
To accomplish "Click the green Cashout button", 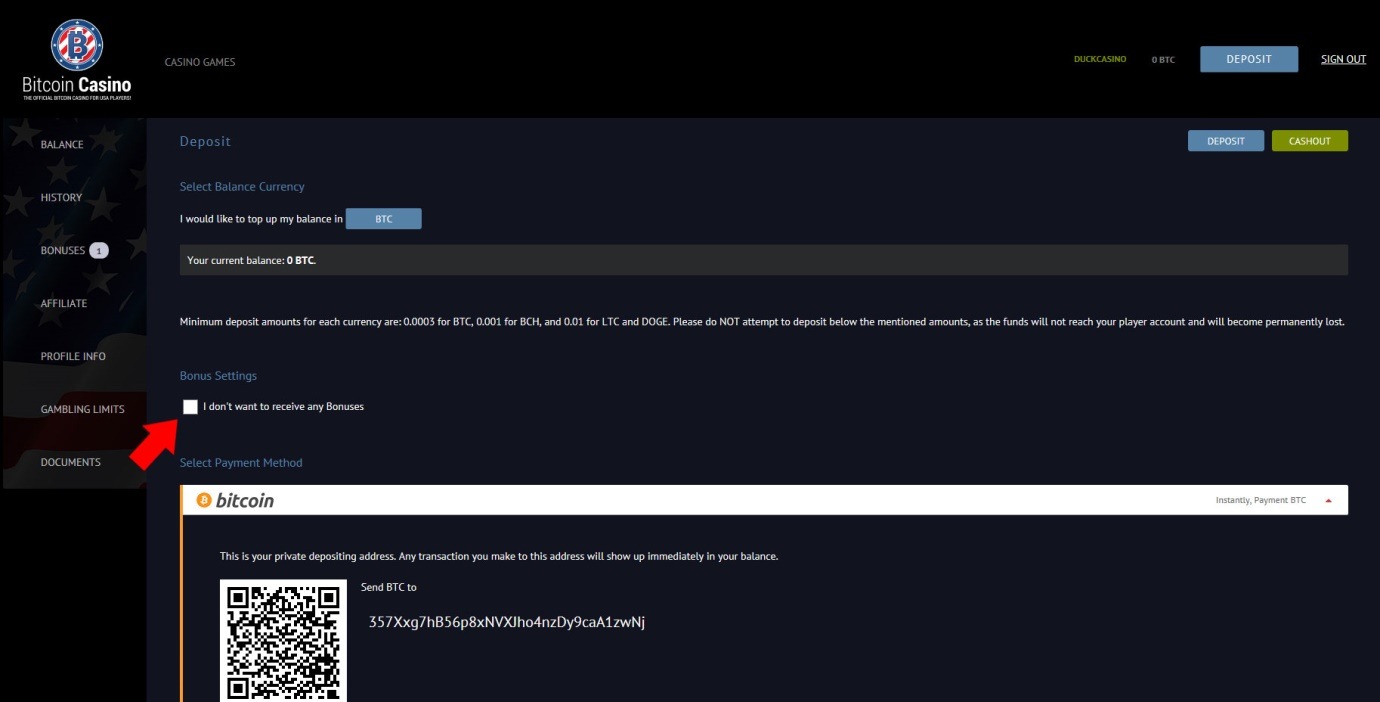I will click(1309, 141).
